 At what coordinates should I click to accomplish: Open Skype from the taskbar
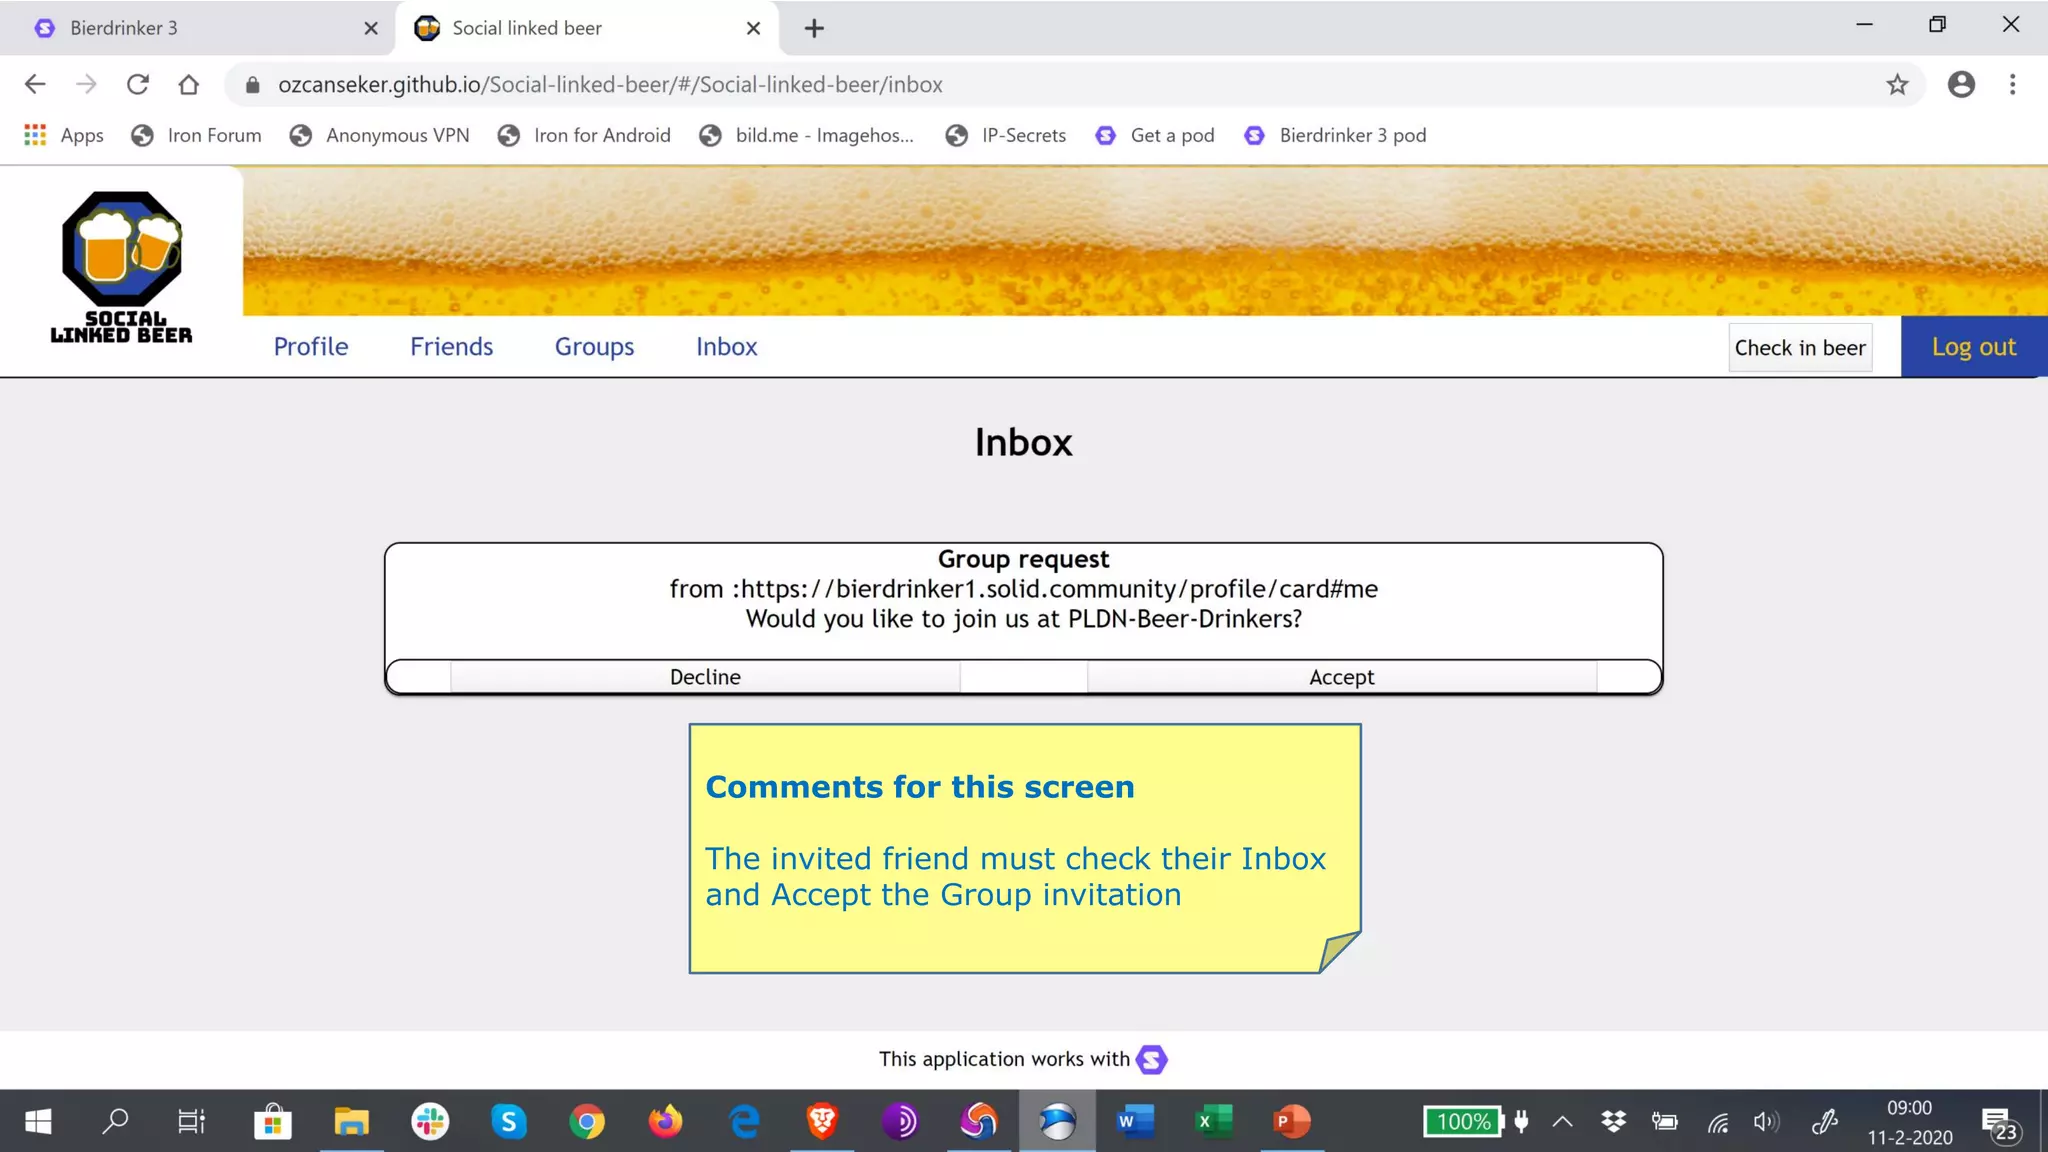click(509, 1121)
